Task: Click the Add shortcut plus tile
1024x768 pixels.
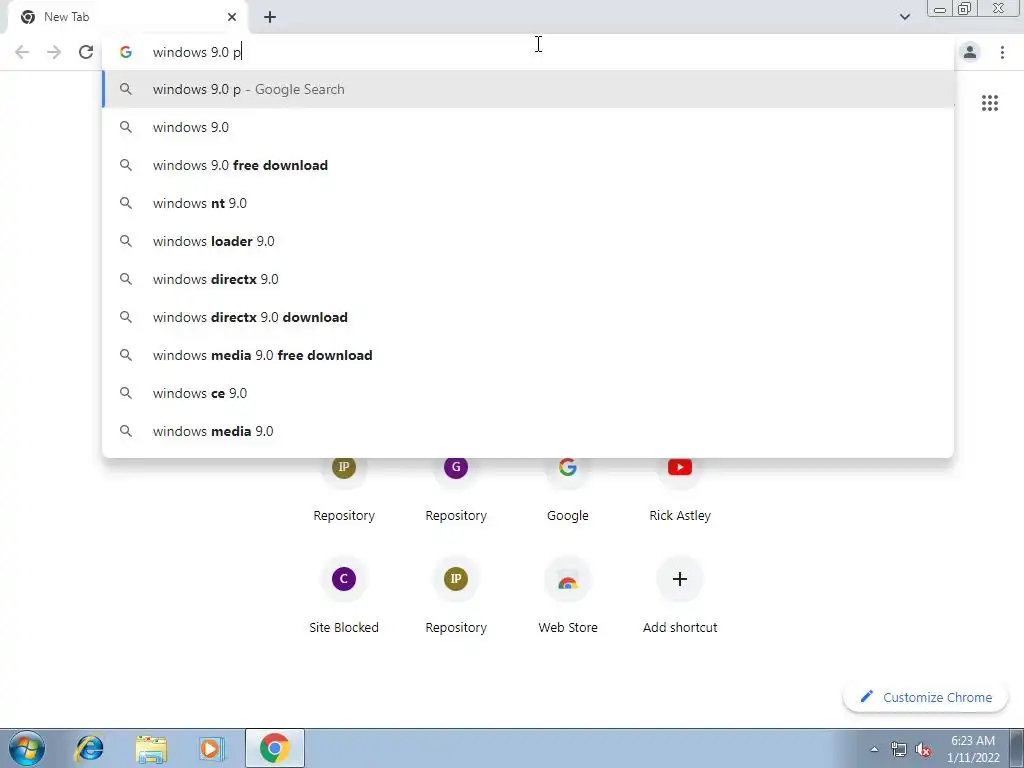Action: coord(680,596)
